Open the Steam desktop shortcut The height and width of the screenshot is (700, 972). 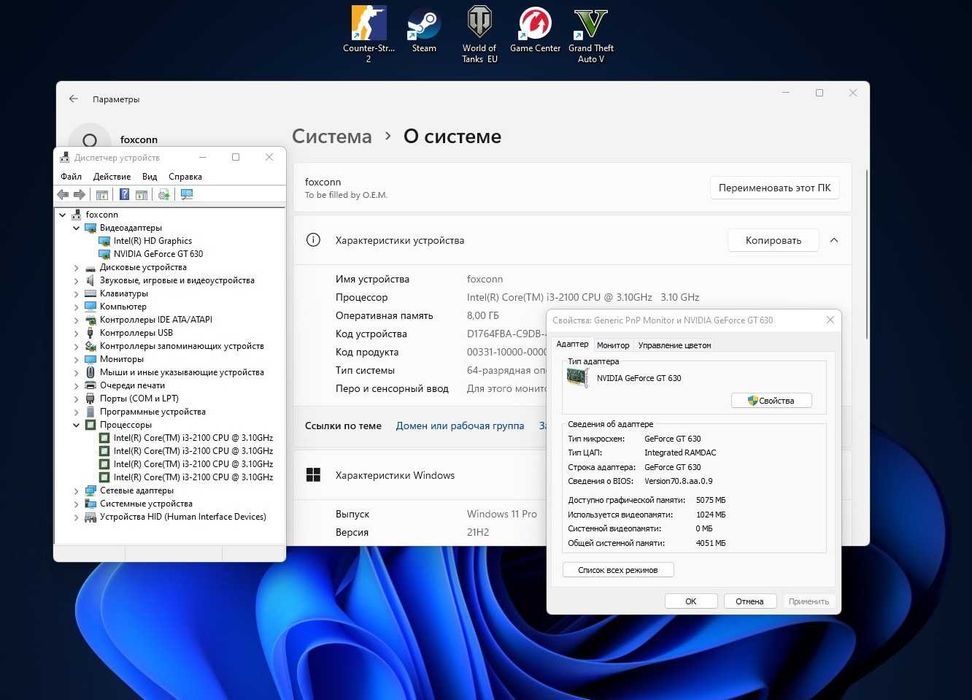[424, 30]
